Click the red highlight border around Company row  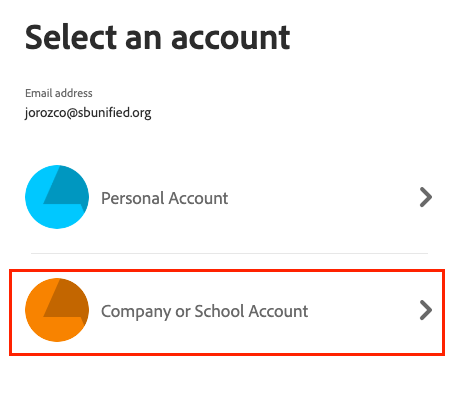point(227,271)
